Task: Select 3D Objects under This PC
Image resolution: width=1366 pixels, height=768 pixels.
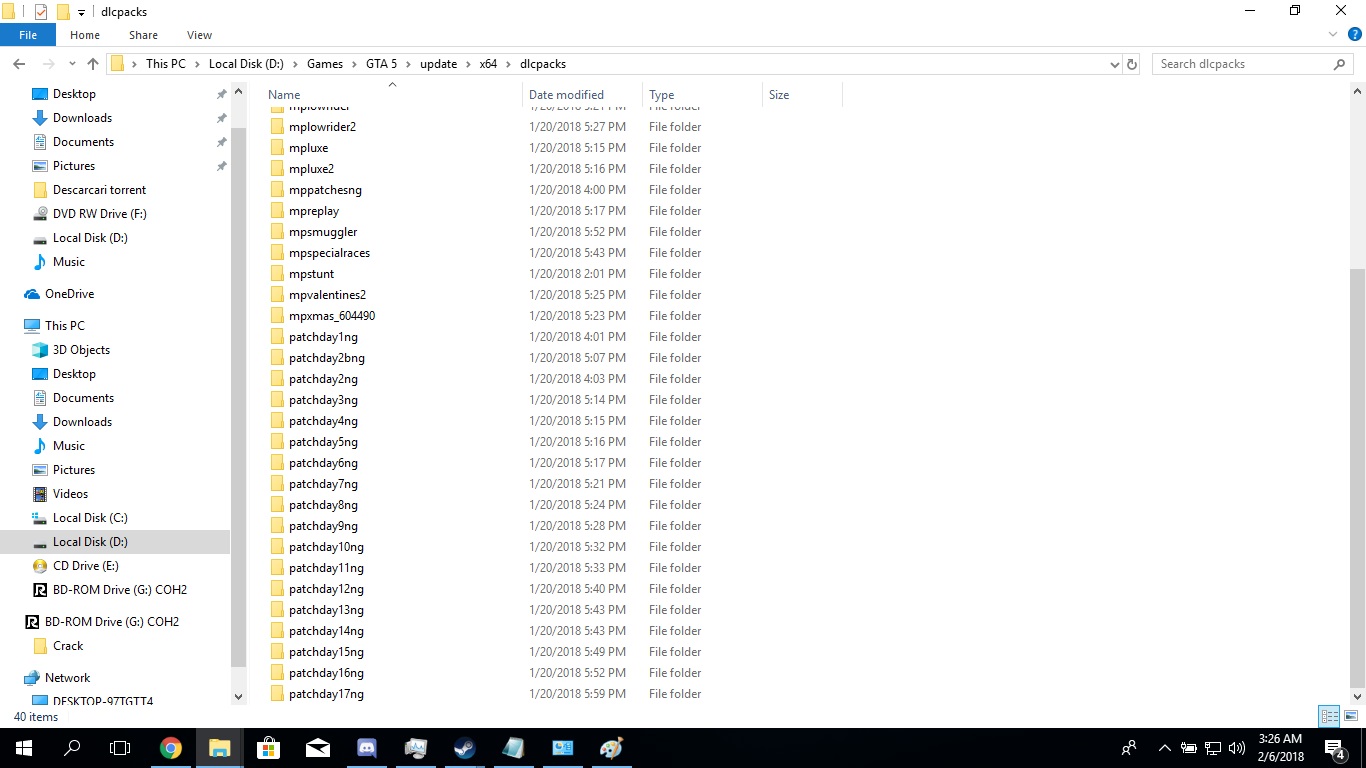Action: (81, 350)
